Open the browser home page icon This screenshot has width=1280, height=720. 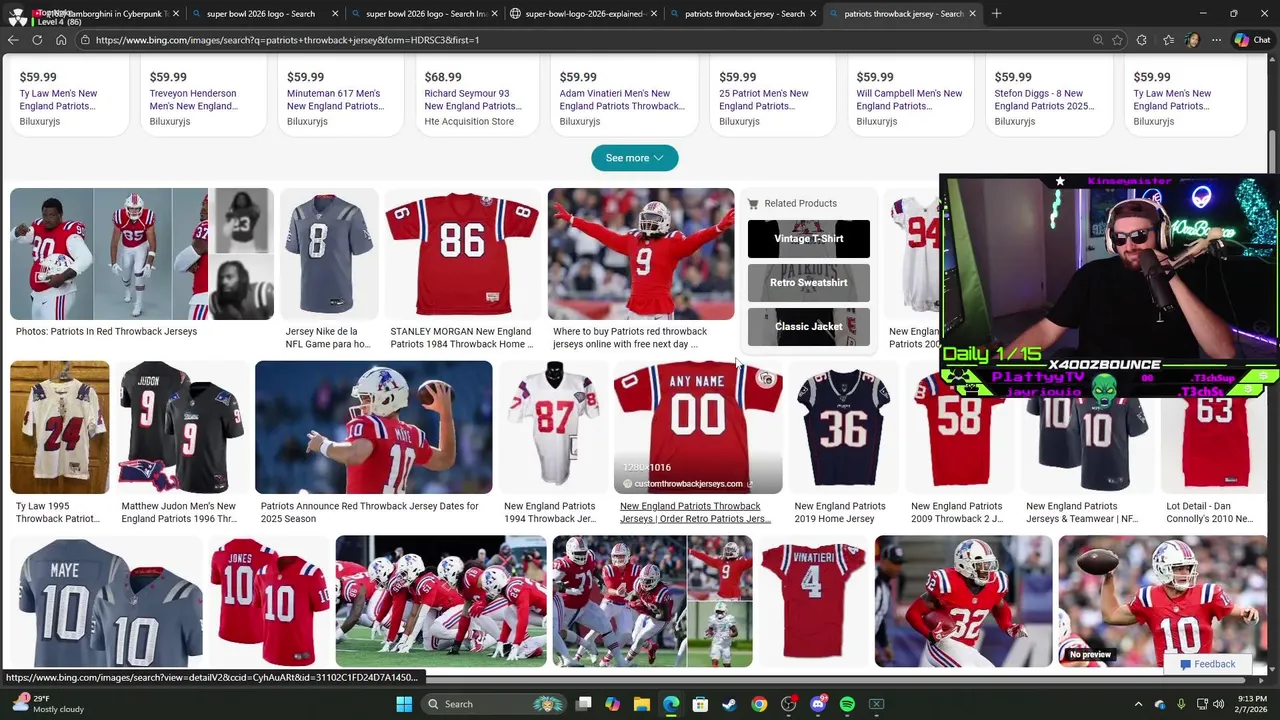click(61, 40)
